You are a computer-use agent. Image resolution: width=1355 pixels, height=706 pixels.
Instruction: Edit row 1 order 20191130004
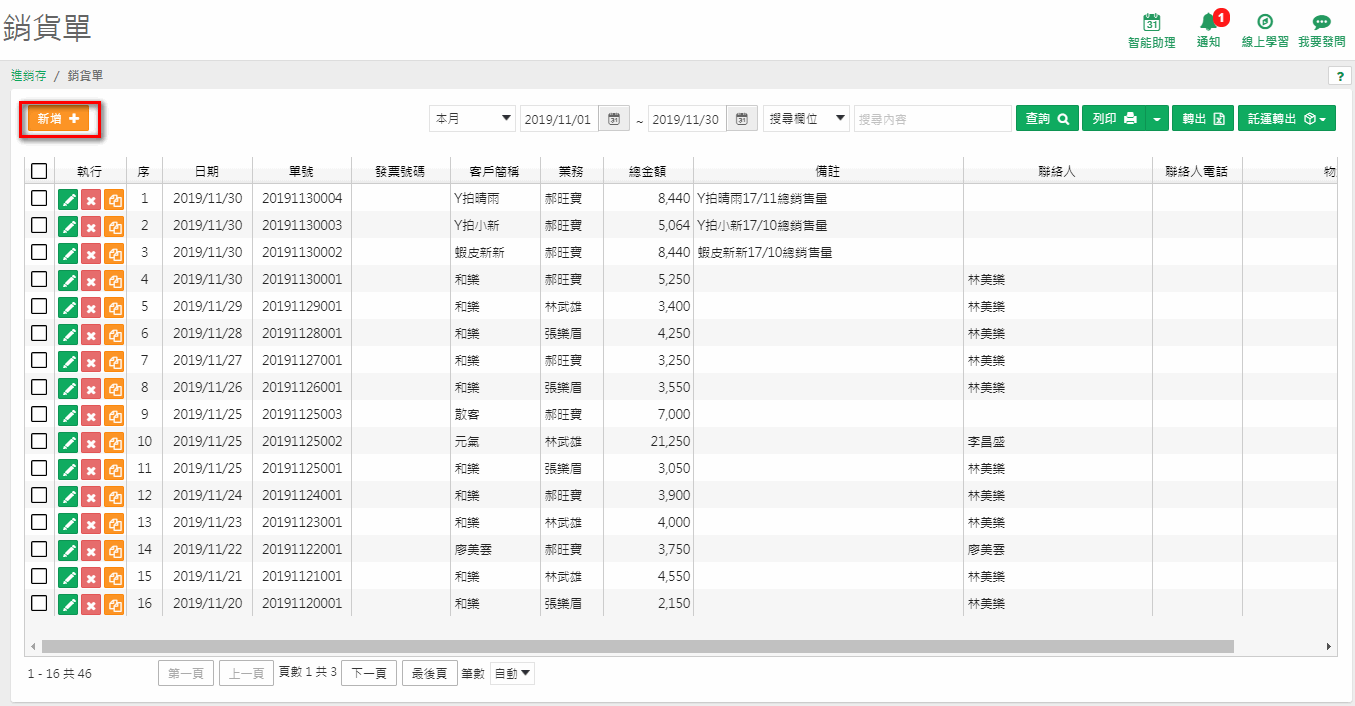(x=69, y=199)
